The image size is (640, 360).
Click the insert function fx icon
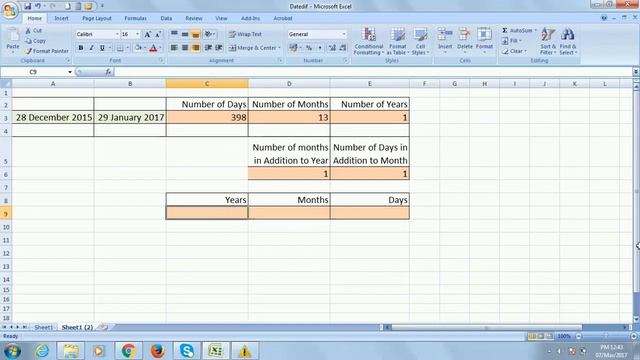pyautogui.click(x=108, y=72)
